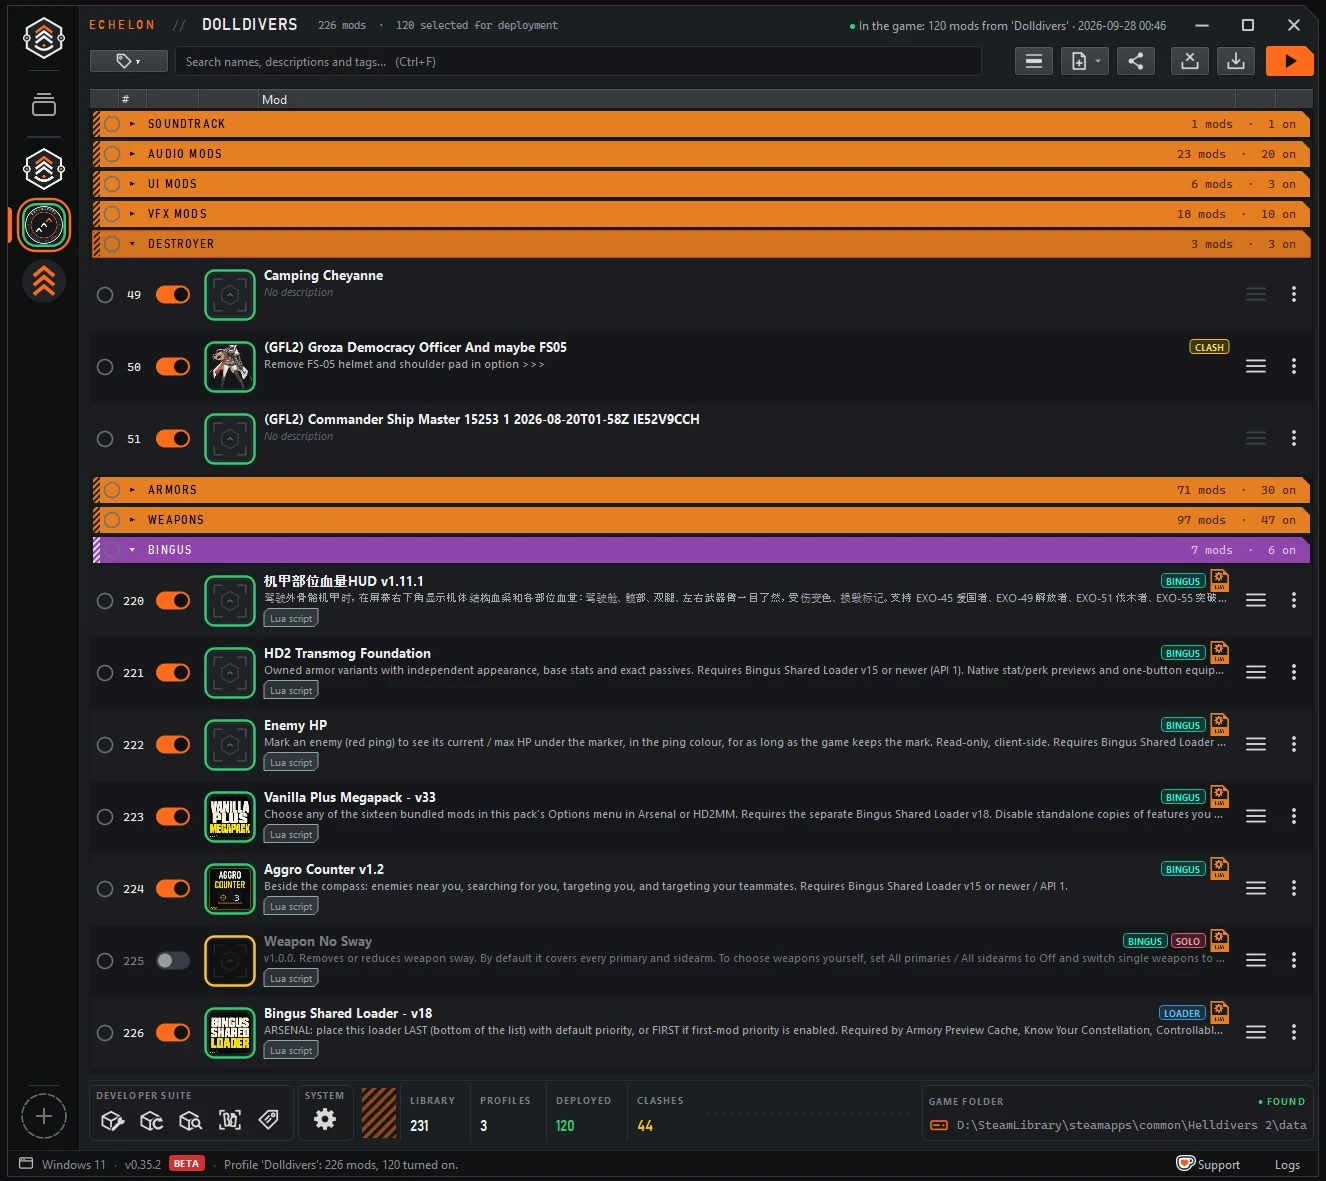Open the Support link
This screenshot has width=1326, height=1181.
[1208, 1164]
